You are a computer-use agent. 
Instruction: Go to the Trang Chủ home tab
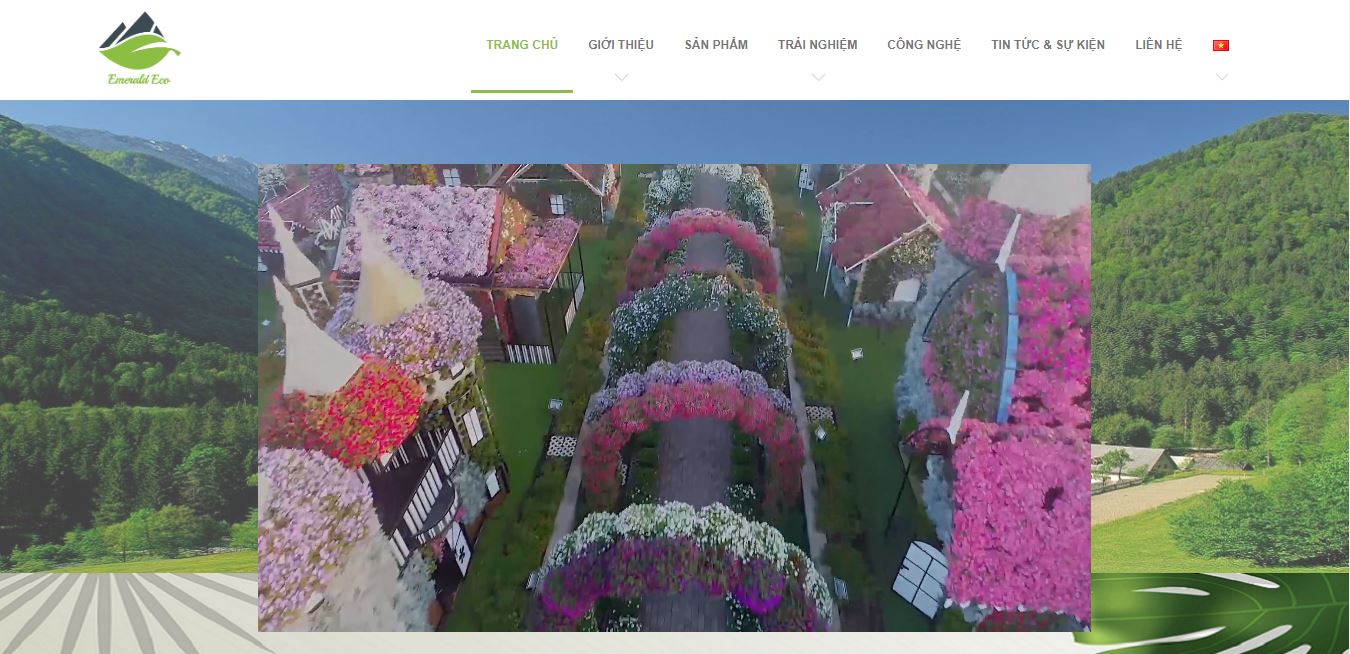pyautogui.click(x=522, y=45)
